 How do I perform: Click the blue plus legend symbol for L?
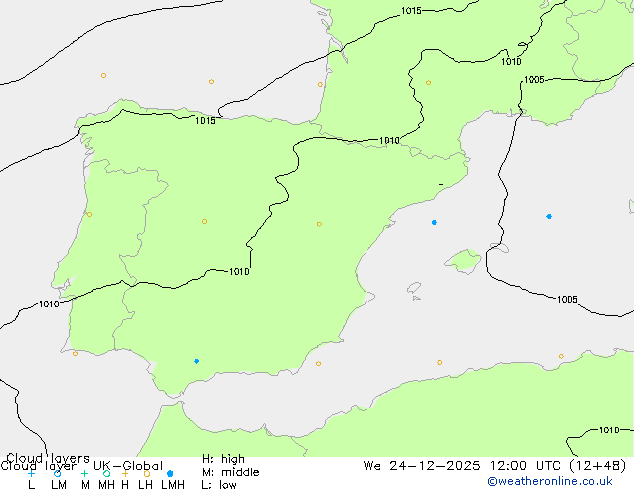[x=31, y=473]
